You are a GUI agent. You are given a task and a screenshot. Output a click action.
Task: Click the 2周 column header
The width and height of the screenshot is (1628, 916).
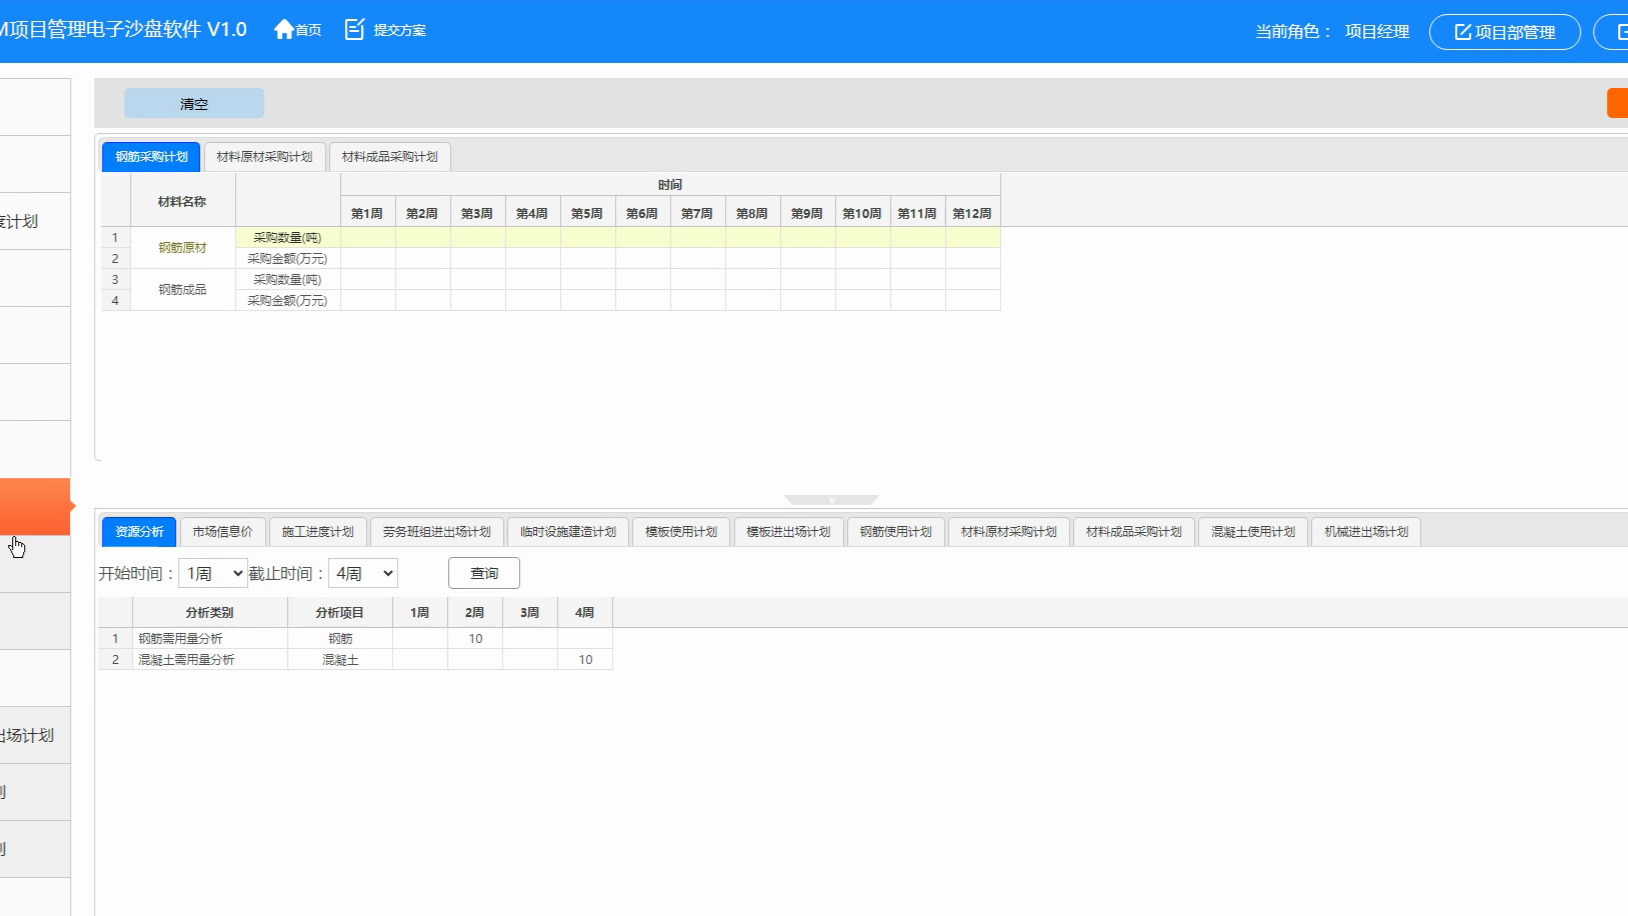pos(475,612)
